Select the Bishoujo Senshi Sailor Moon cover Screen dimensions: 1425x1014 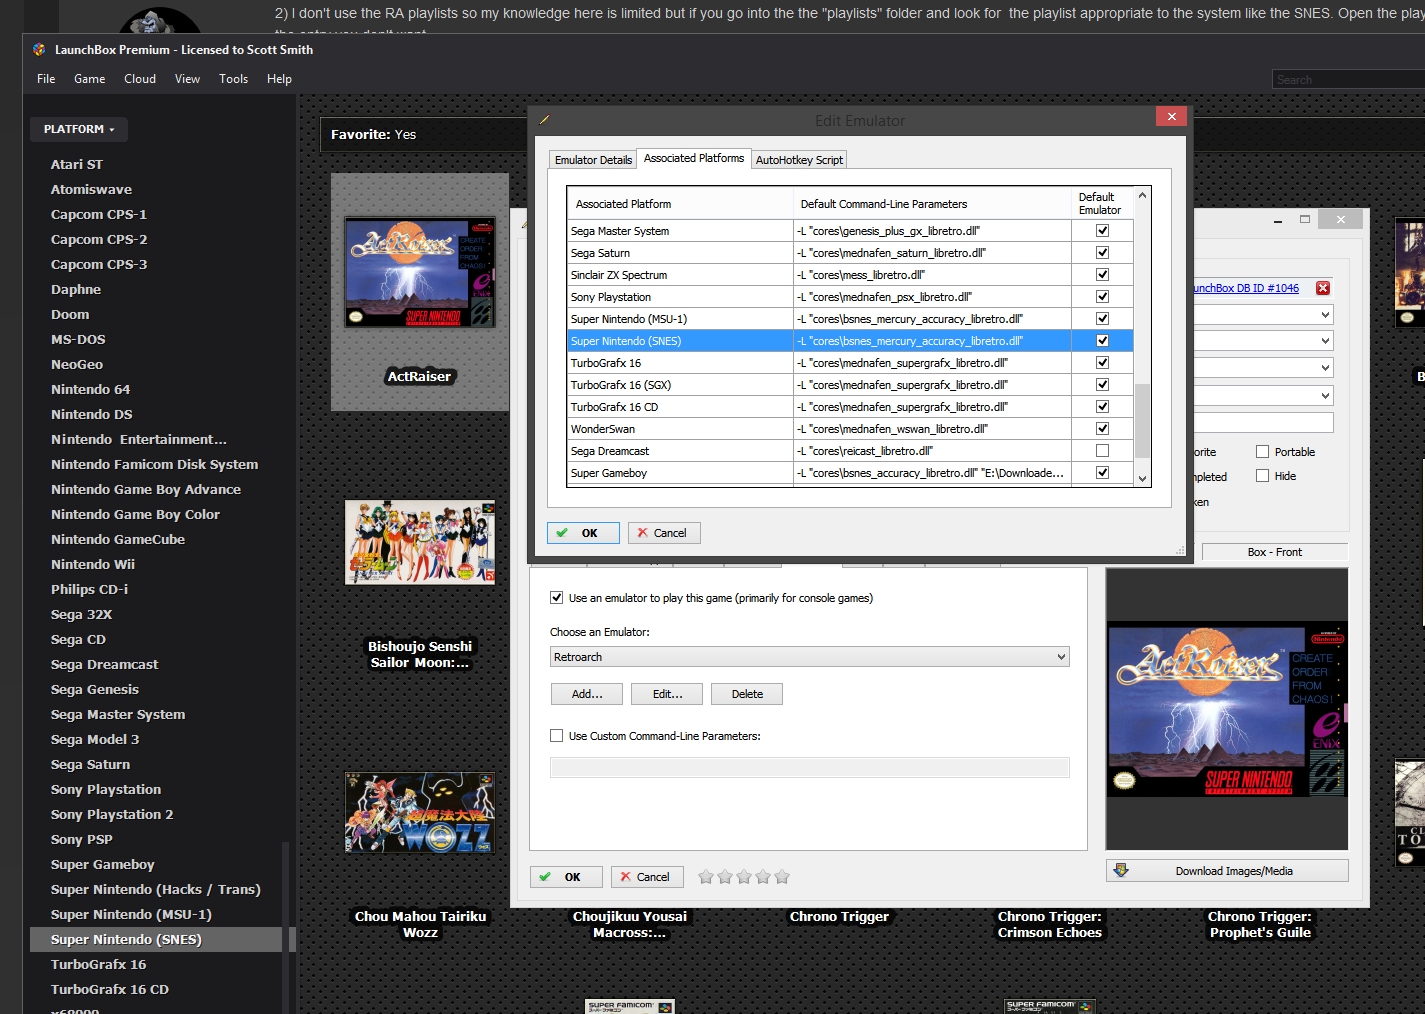(x=420, y=542)
